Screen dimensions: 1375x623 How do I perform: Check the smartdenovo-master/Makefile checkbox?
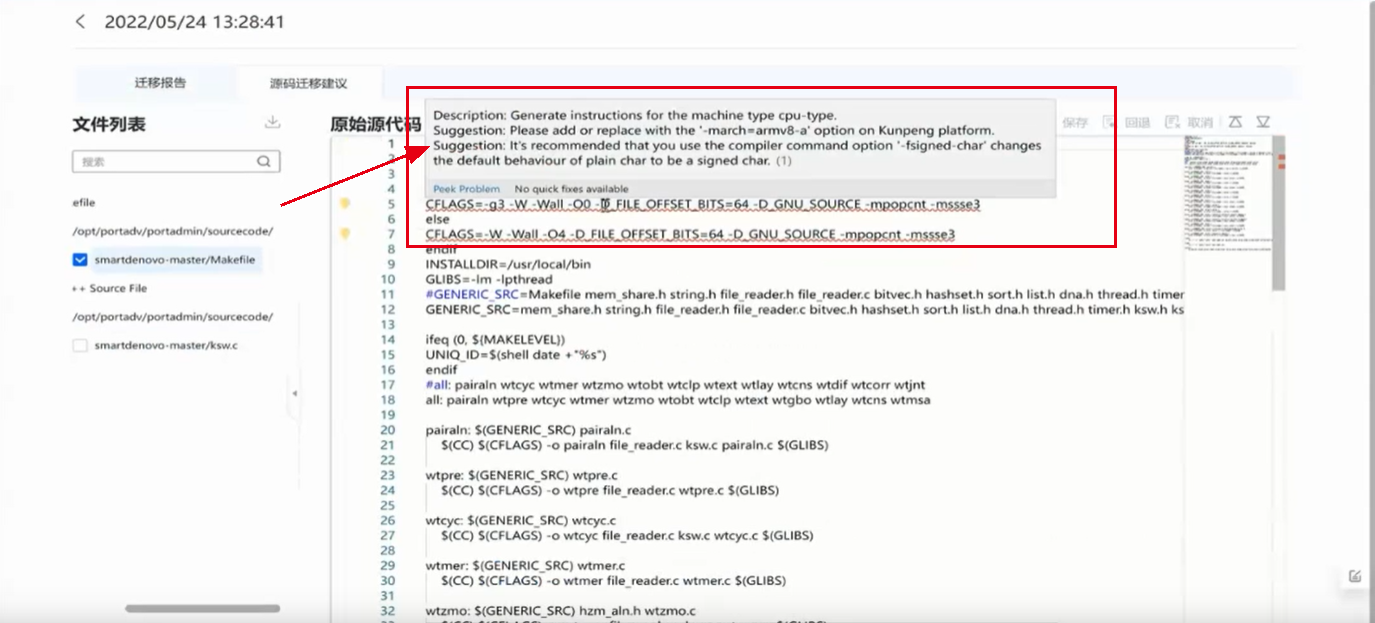click(x=80, y=260)
